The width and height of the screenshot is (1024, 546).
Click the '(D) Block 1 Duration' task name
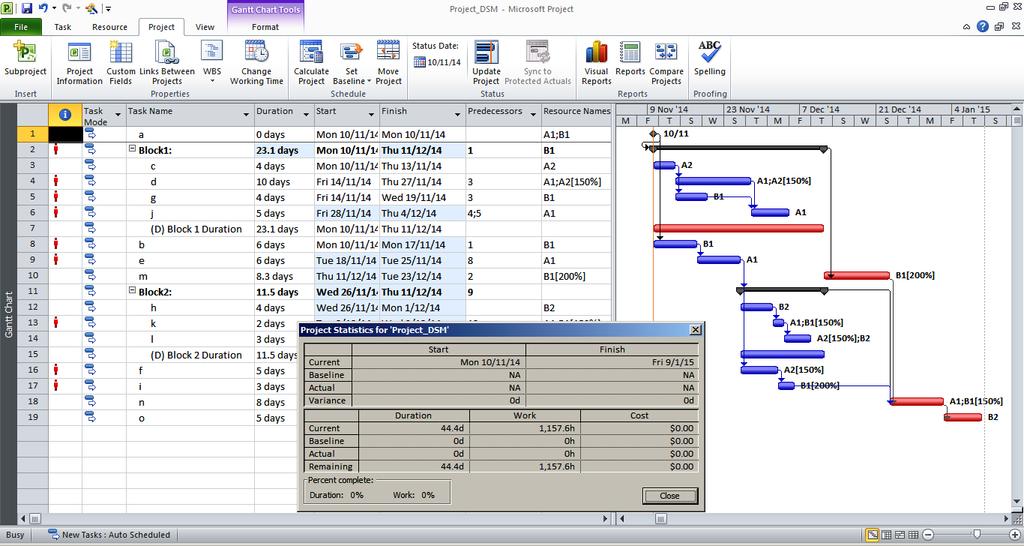(x=196, y=229)
